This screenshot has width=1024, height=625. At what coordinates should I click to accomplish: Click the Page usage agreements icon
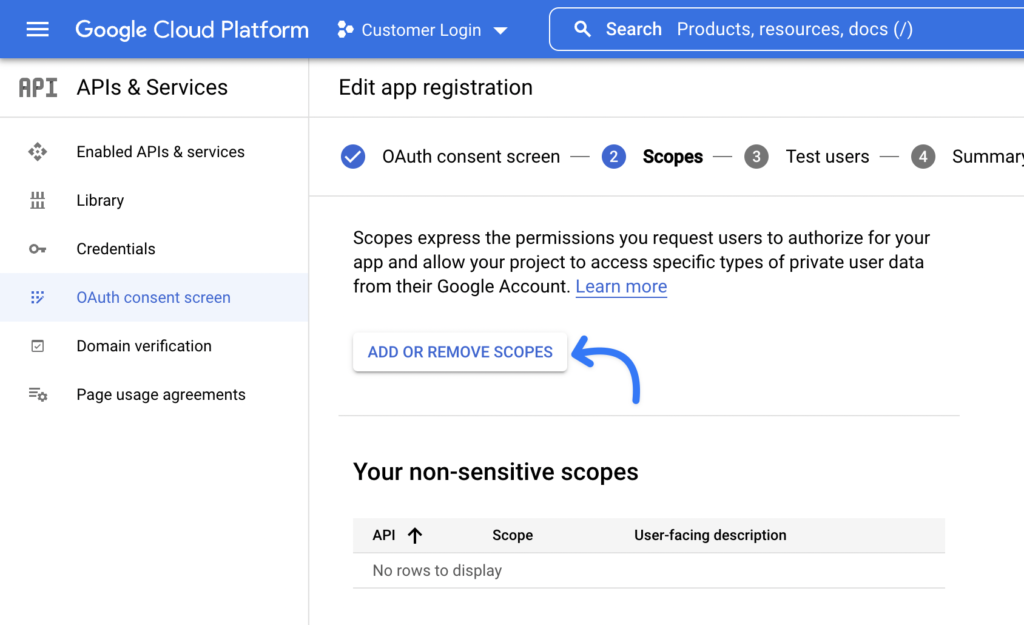point(37,394)
